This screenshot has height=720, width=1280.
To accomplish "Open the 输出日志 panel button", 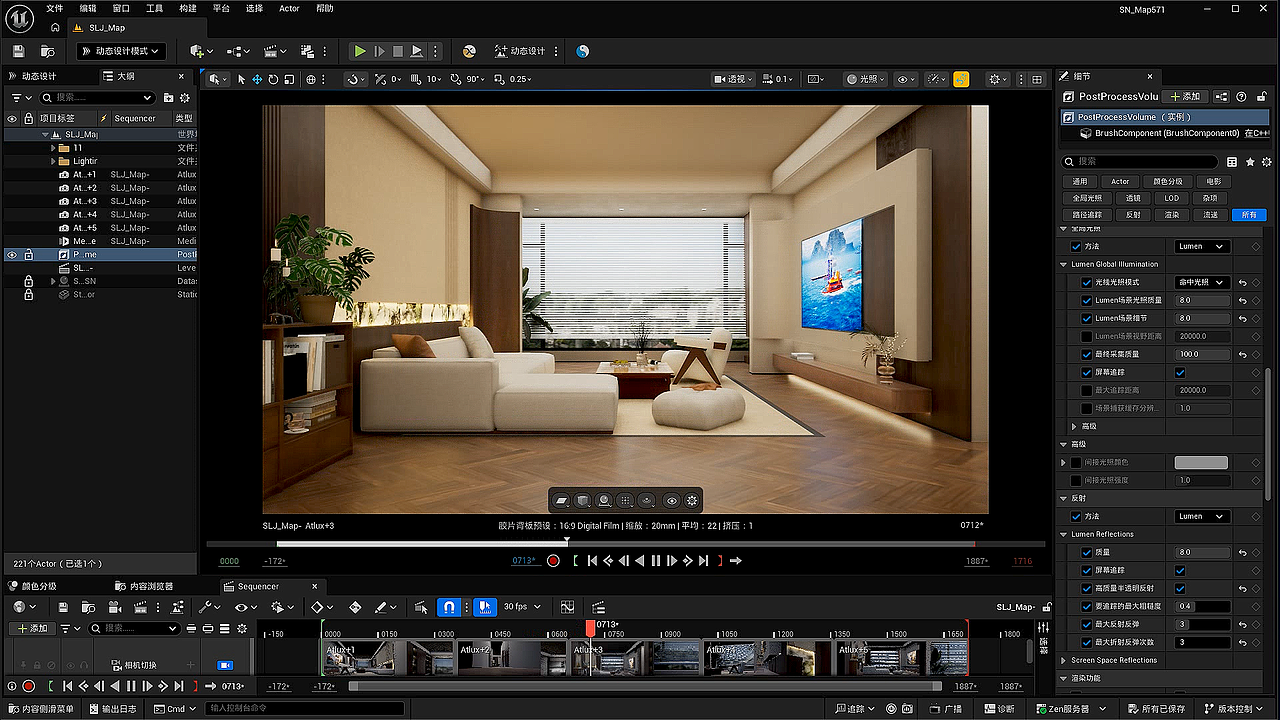I will pyautogui.click(x=115, y=709).
